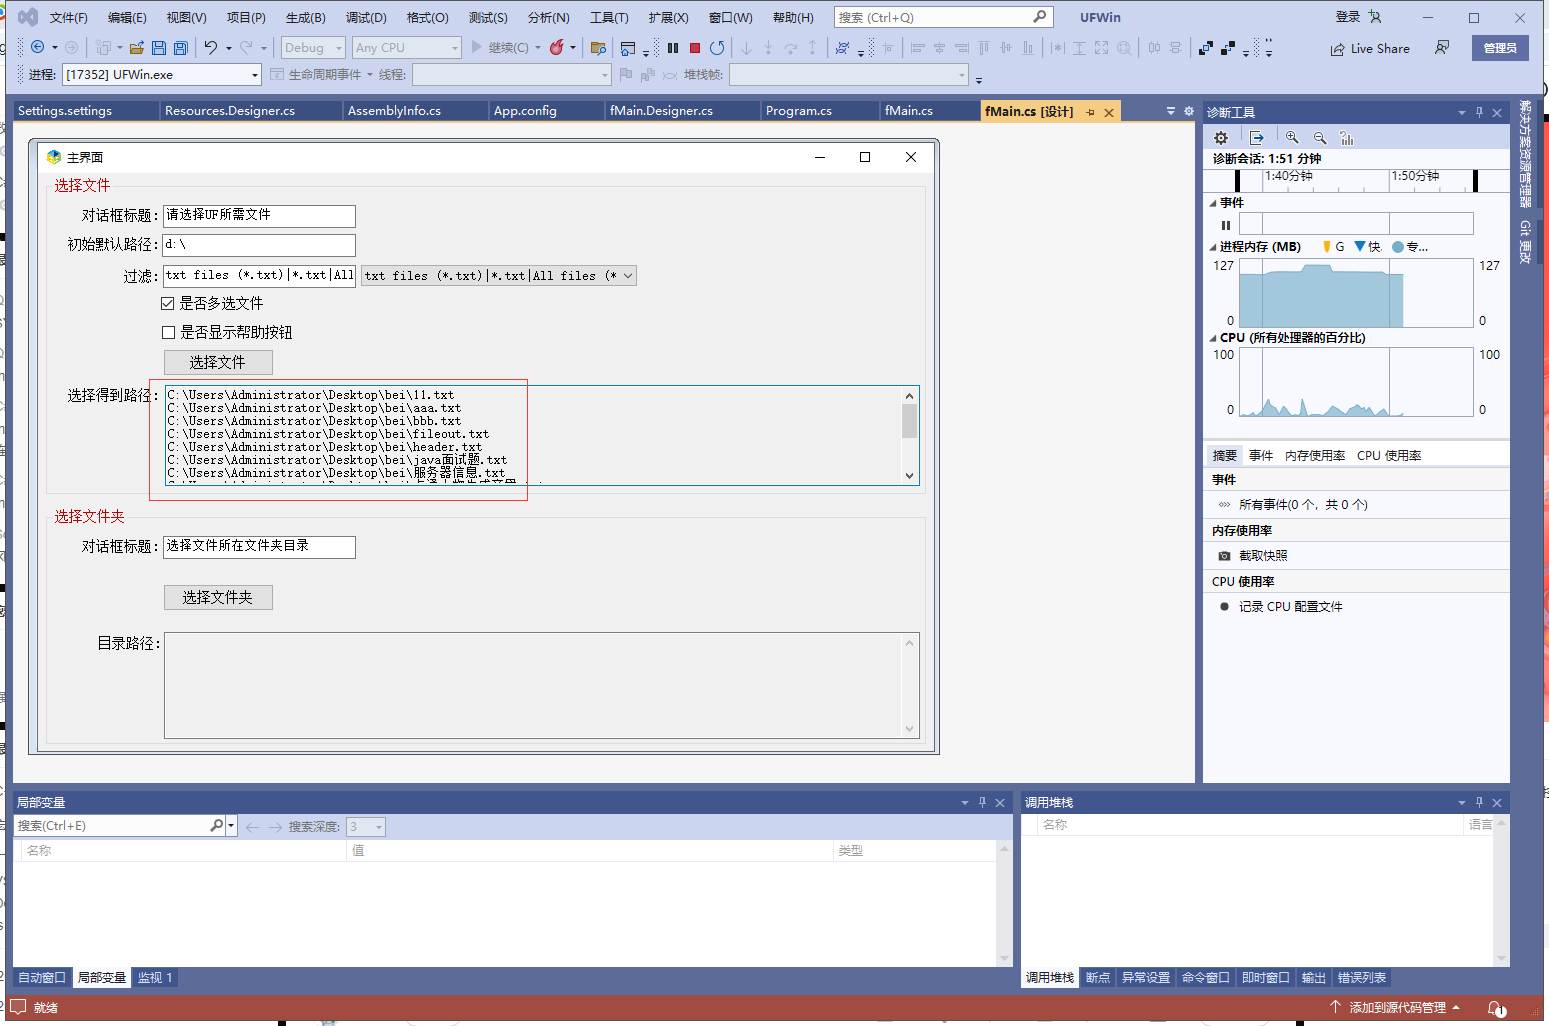Click the send to back toolbar icon

pos(1228,47)
